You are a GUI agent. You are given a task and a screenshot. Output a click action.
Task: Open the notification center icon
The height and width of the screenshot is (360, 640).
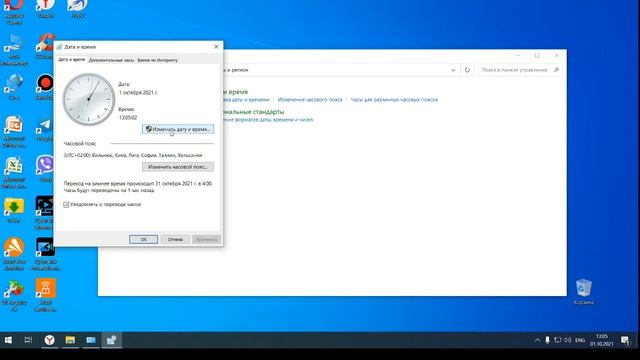pyautogui.click(x=625, y=340)
